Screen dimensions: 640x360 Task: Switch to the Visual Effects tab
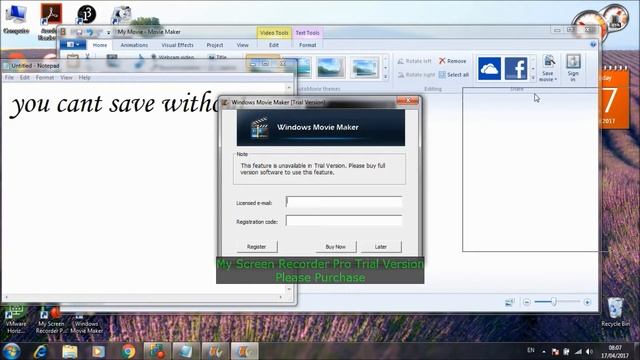pos(177,45)
